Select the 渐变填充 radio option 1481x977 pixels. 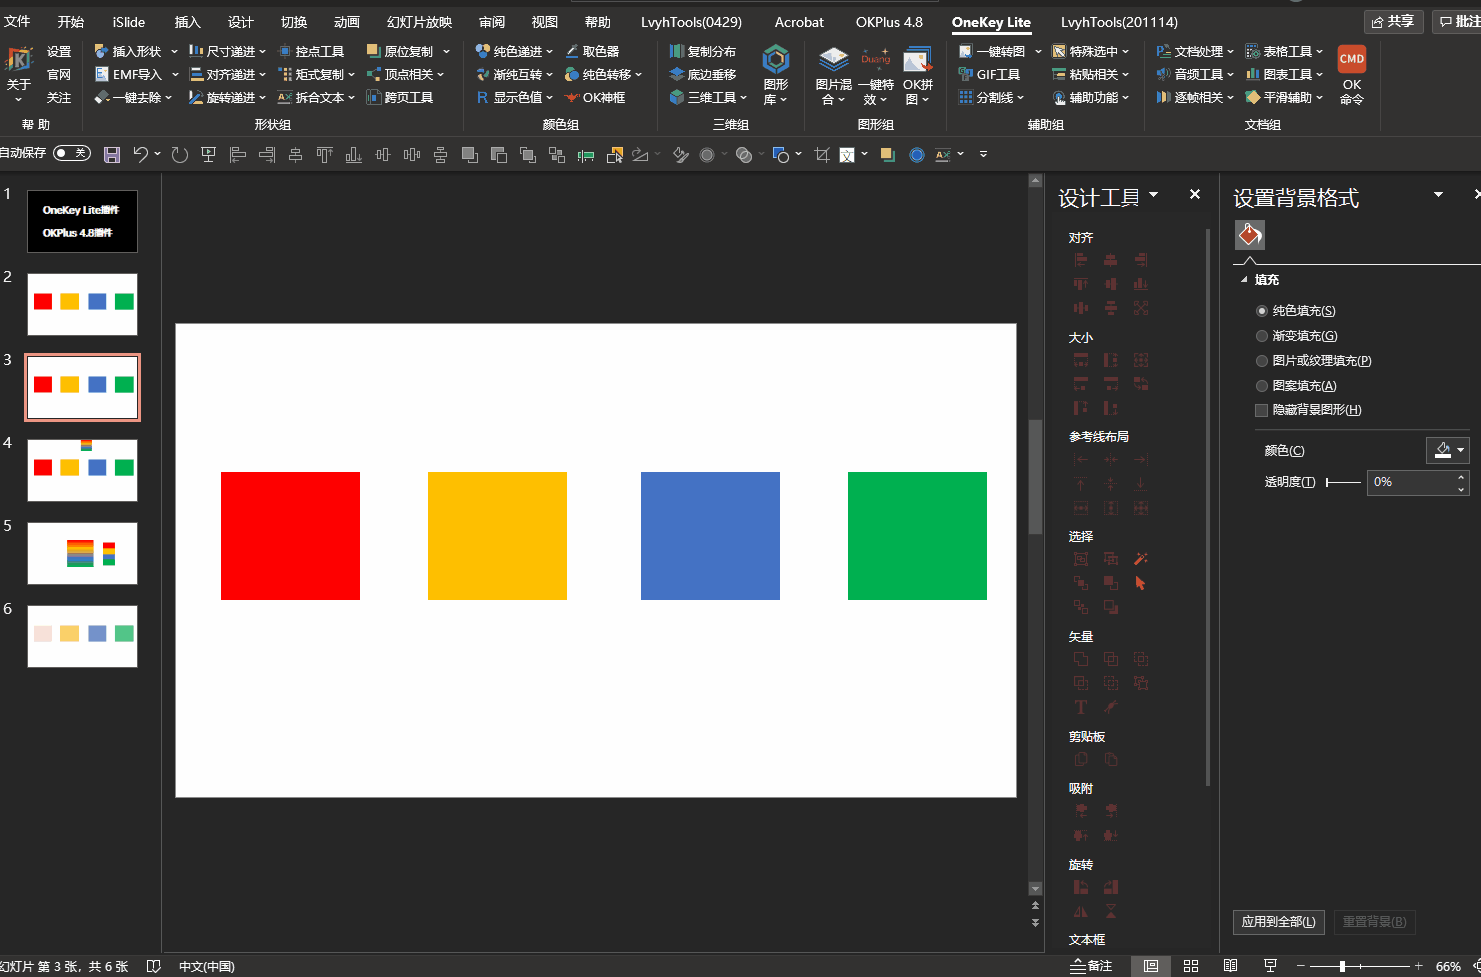1262,336
